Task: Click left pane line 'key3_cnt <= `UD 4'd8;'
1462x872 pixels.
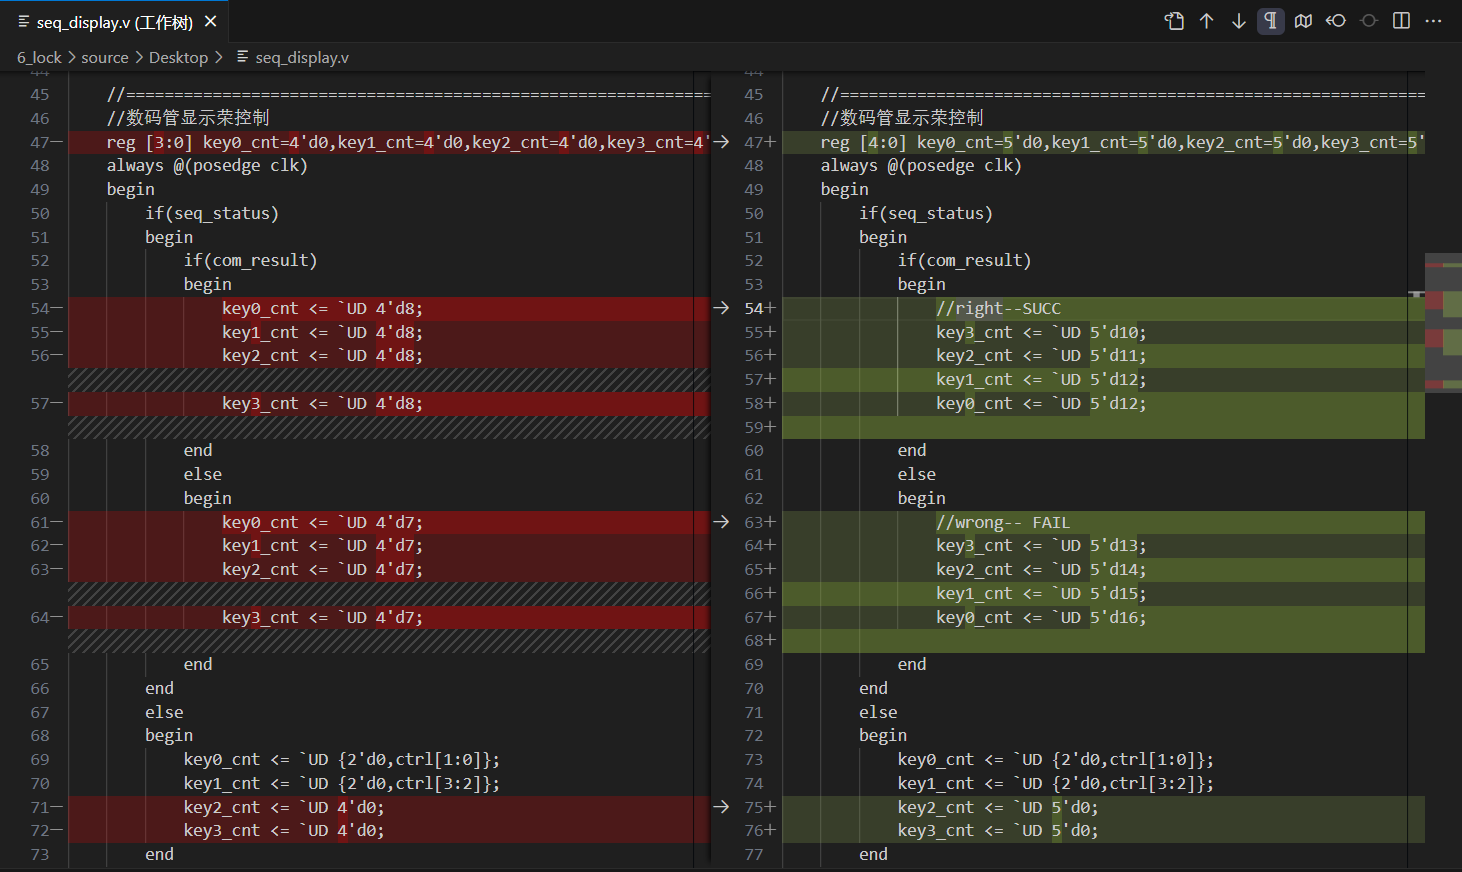Action: pyautogui.click(x=322, y=403)
